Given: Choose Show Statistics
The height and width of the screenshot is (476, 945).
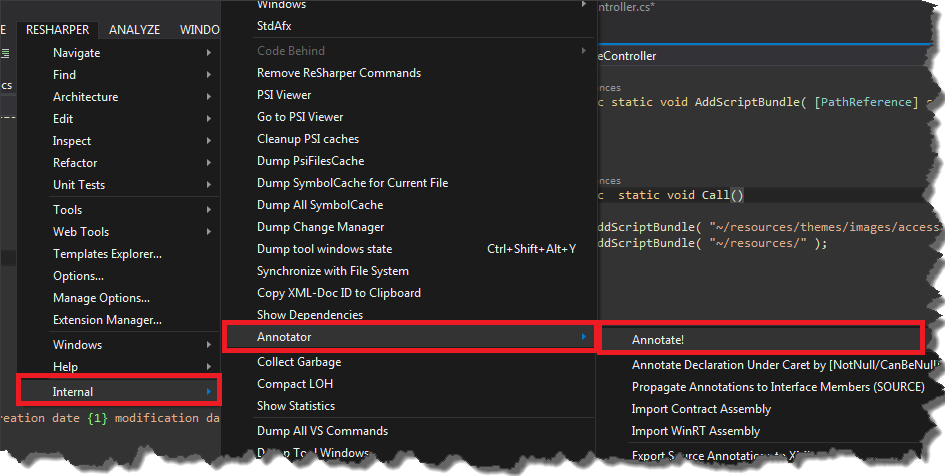Looking at the screenshot, I should tap(409, 406).
